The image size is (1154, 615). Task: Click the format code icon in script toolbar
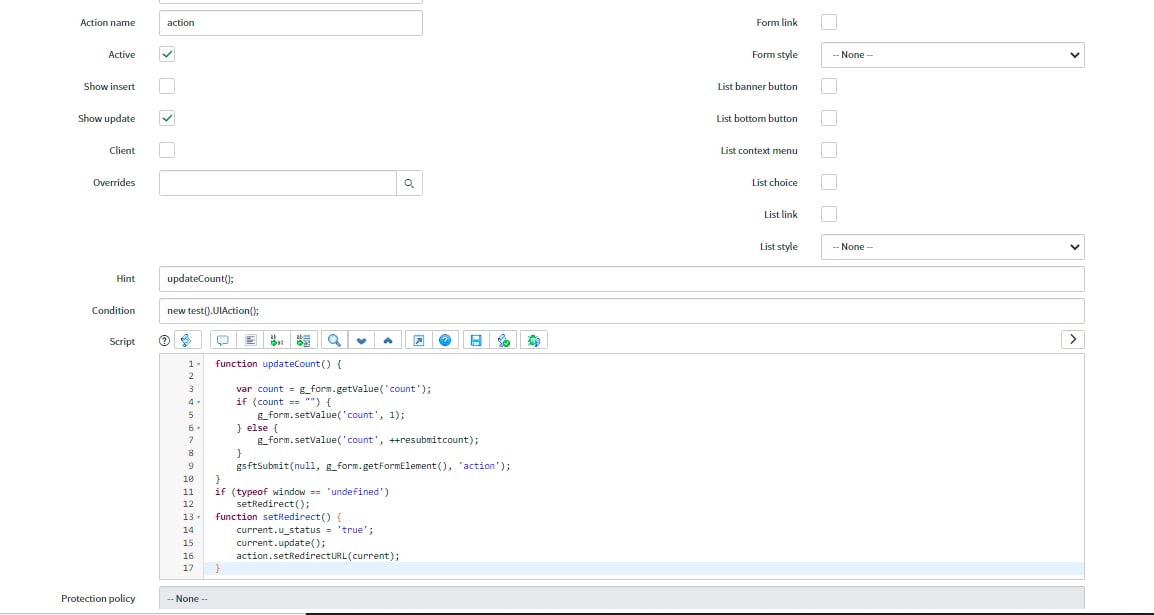(251, 341)
